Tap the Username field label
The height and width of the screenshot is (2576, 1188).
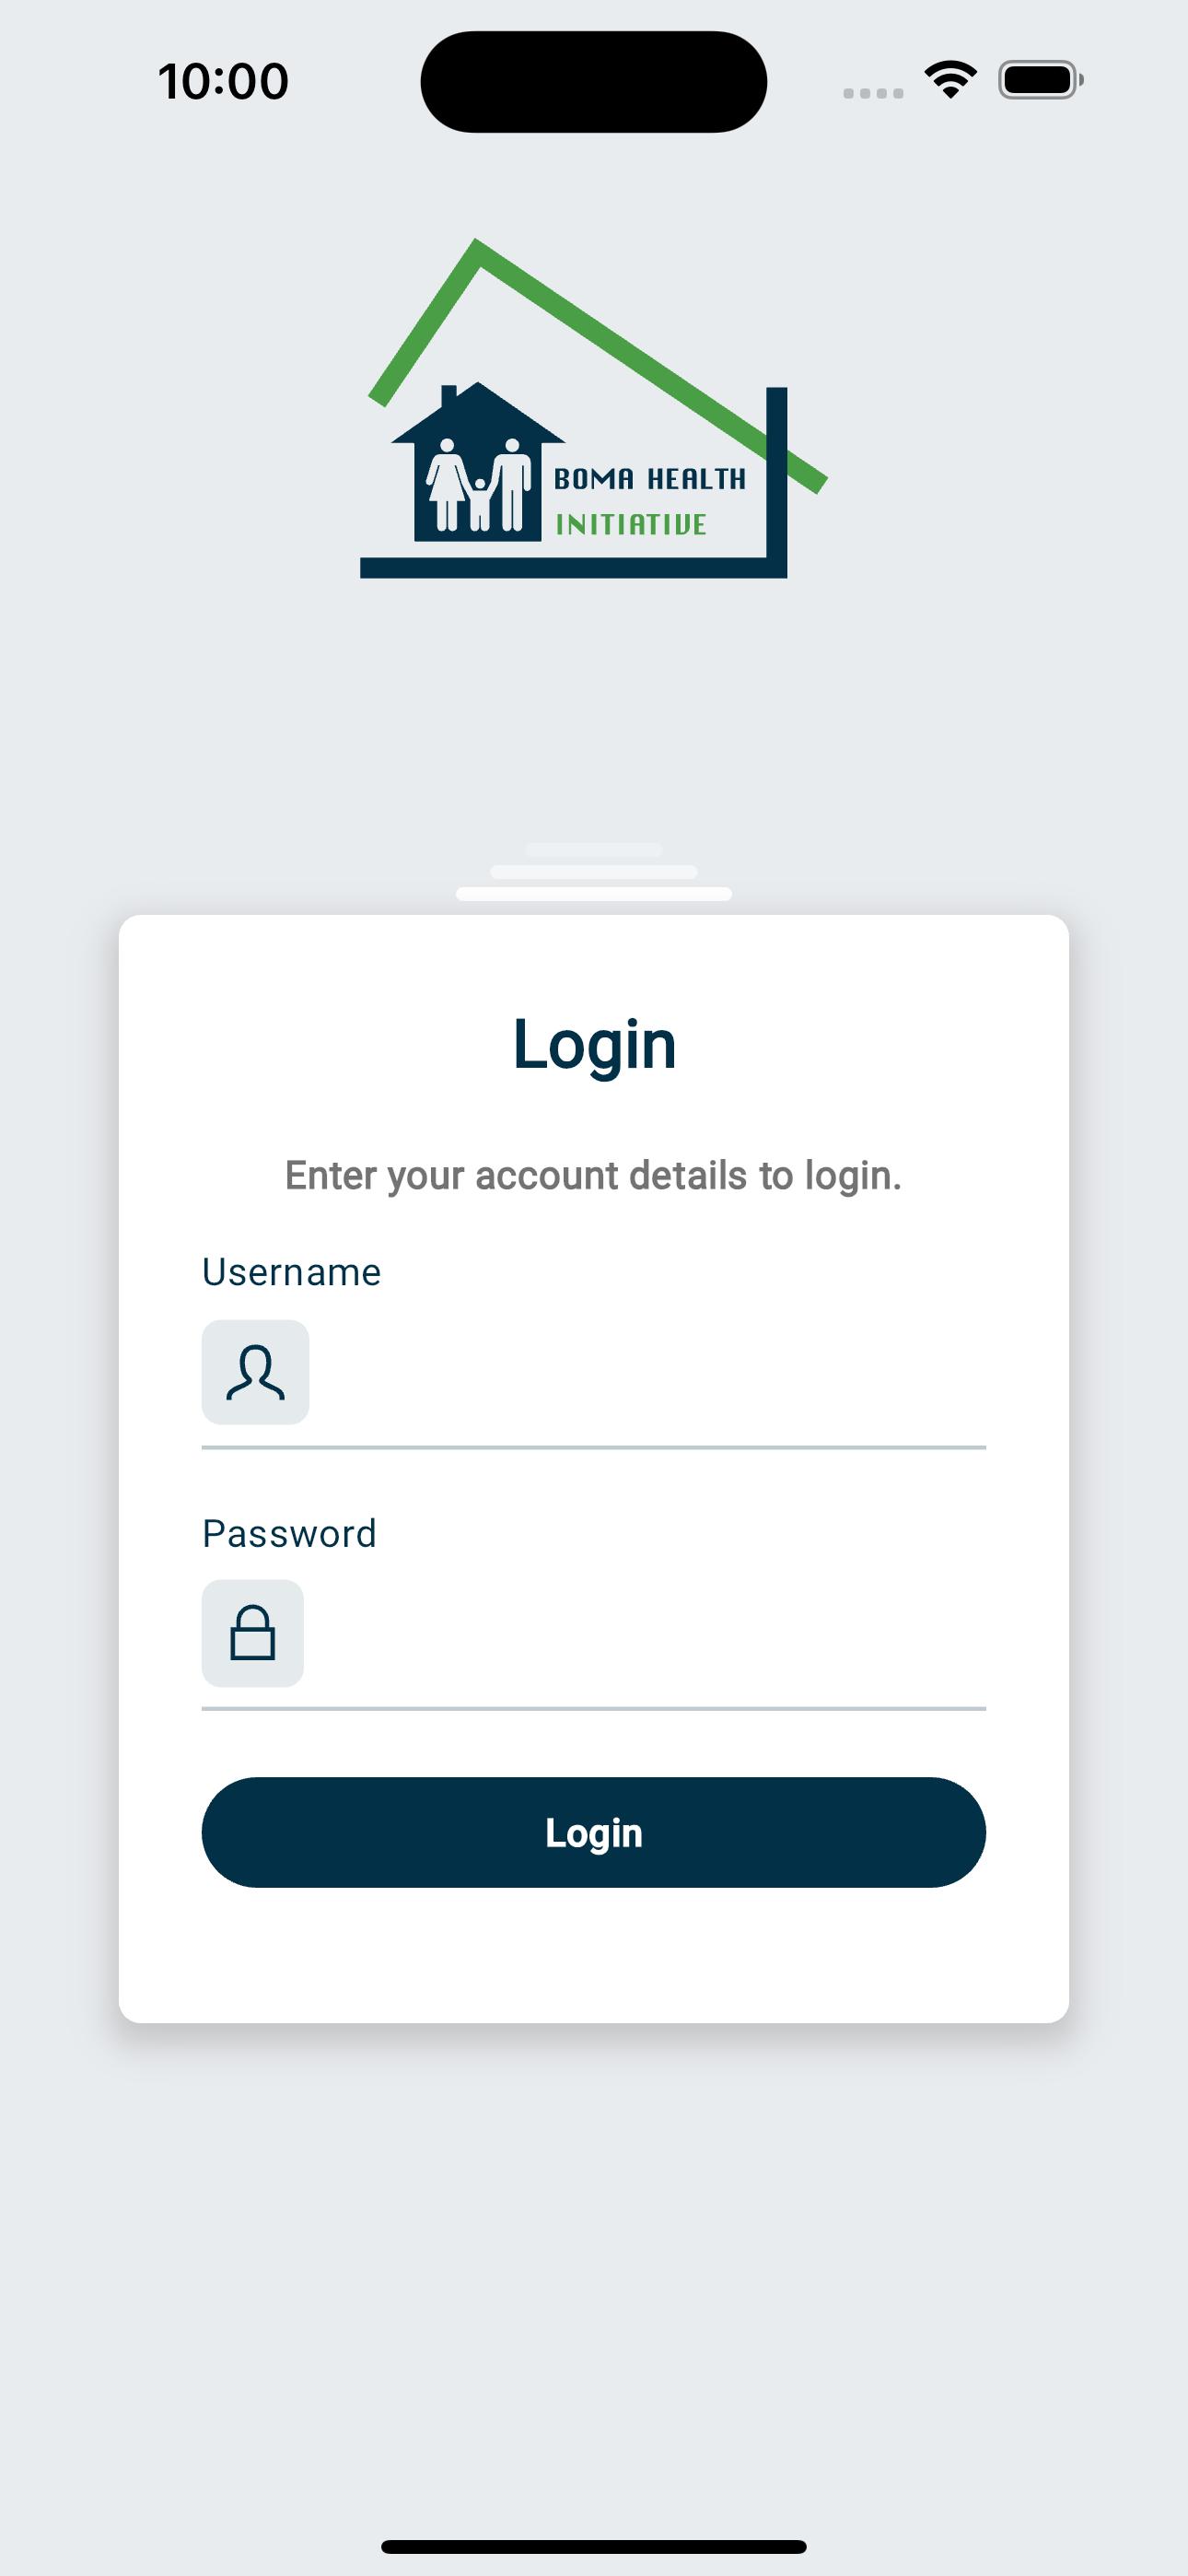[x=291, y=1272]
